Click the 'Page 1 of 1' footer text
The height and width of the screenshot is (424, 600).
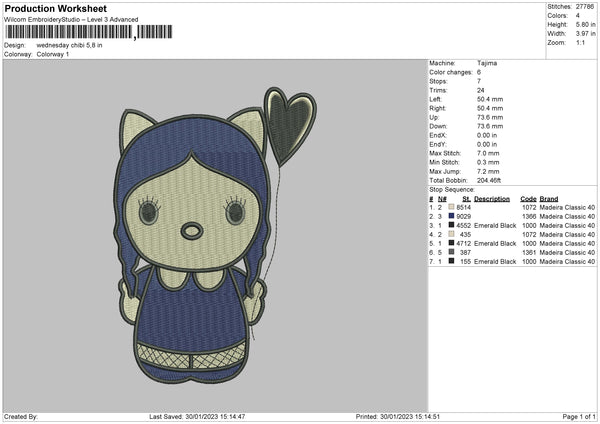coord(579,417)
